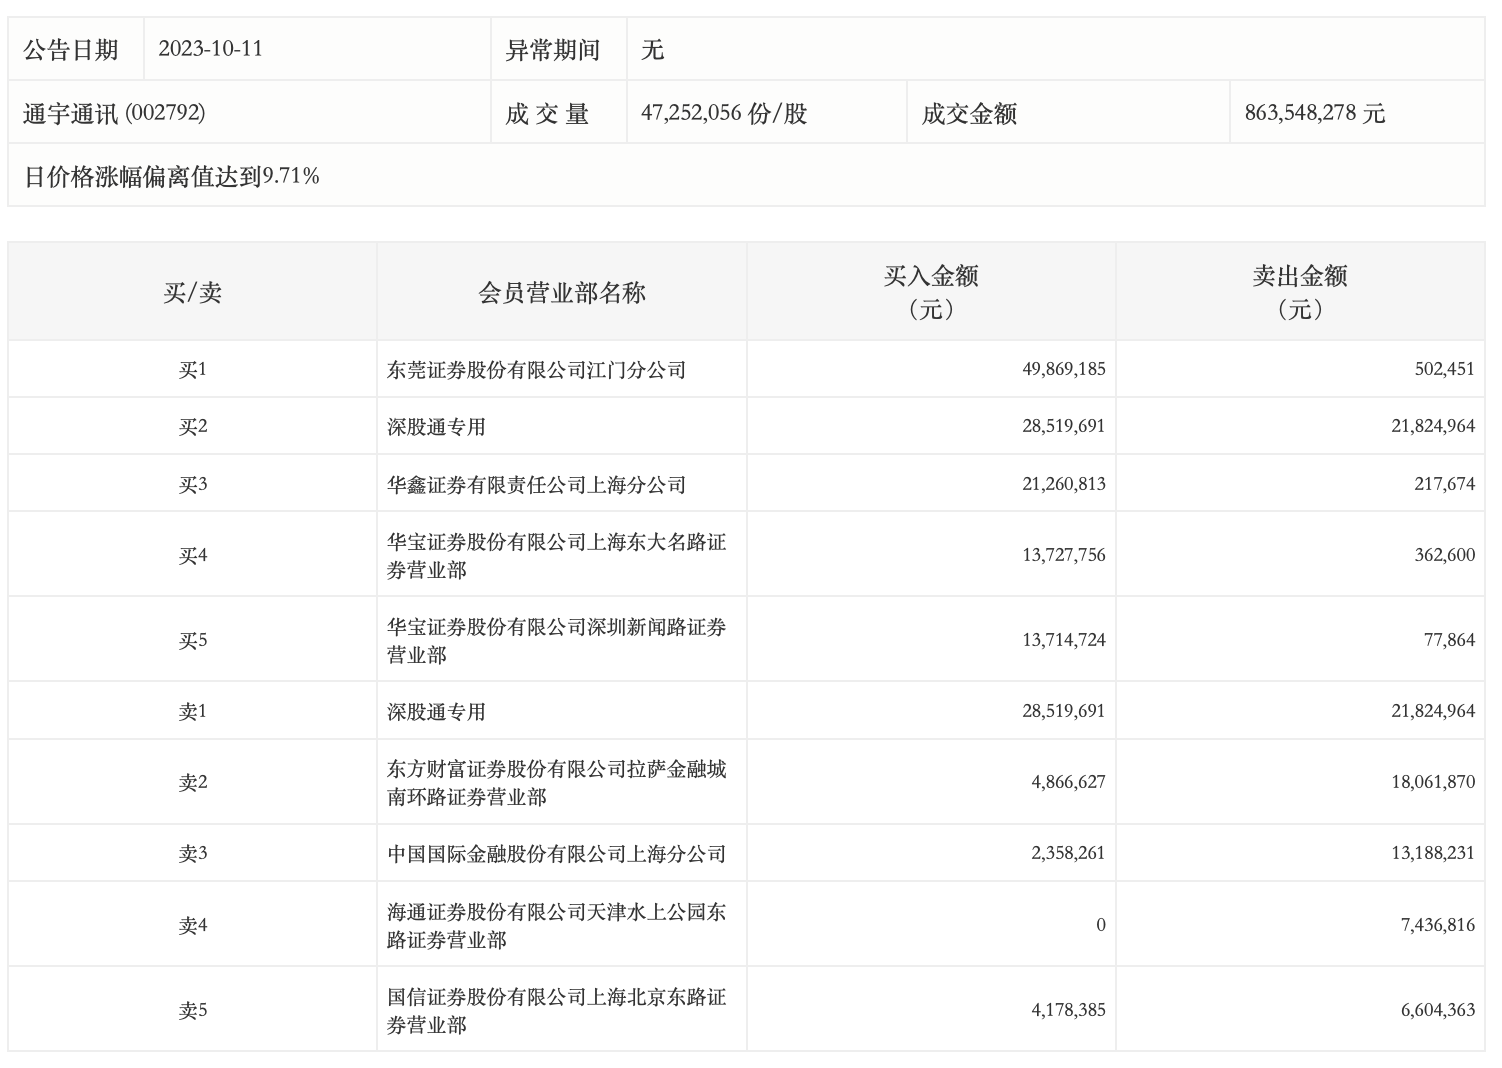Select 华鑫证券有限责任公司上海分公司 broker name
Screen dimensions: 1502x1068
(x=536, y=484)
